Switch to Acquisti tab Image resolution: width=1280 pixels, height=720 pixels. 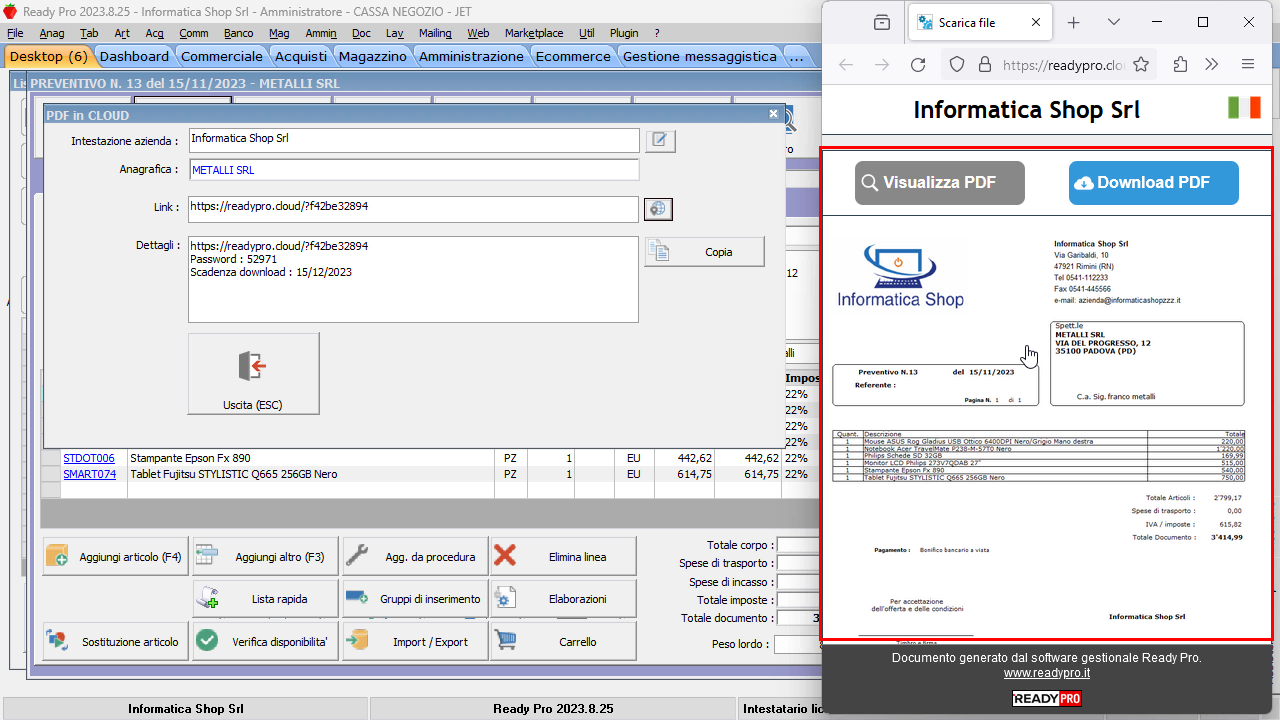click(301, 57)
